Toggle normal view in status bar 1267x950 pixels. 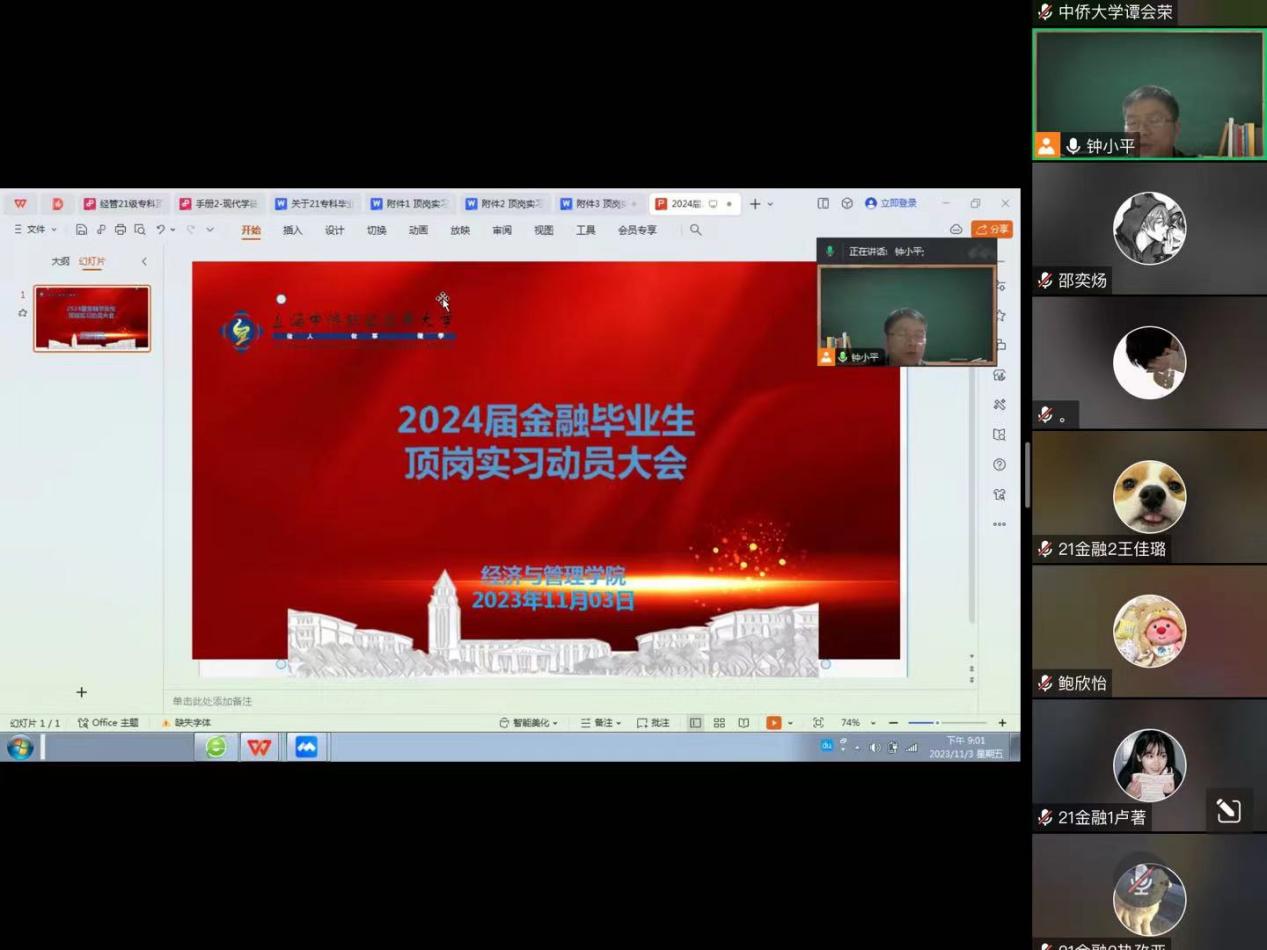[x=695, y=723]
